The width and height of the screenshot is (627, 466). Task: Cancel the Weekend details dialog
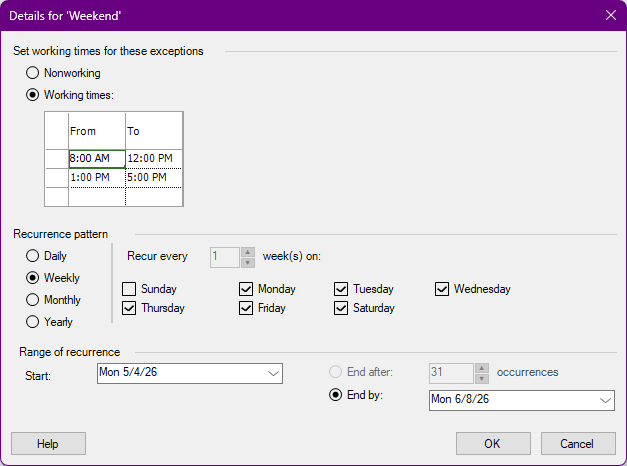tap(578, 444)
